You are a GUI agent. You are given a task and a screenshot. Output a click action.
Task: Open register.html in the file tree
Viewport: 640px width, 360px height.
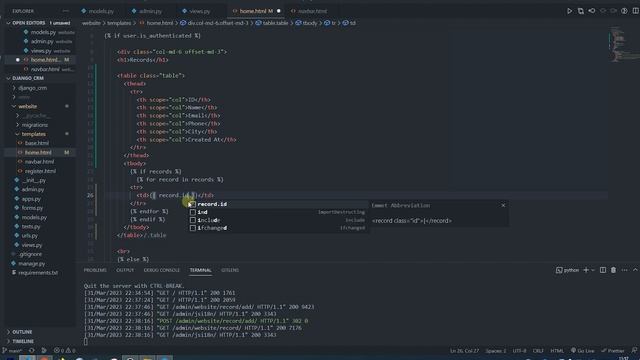(x=40, y=171)
